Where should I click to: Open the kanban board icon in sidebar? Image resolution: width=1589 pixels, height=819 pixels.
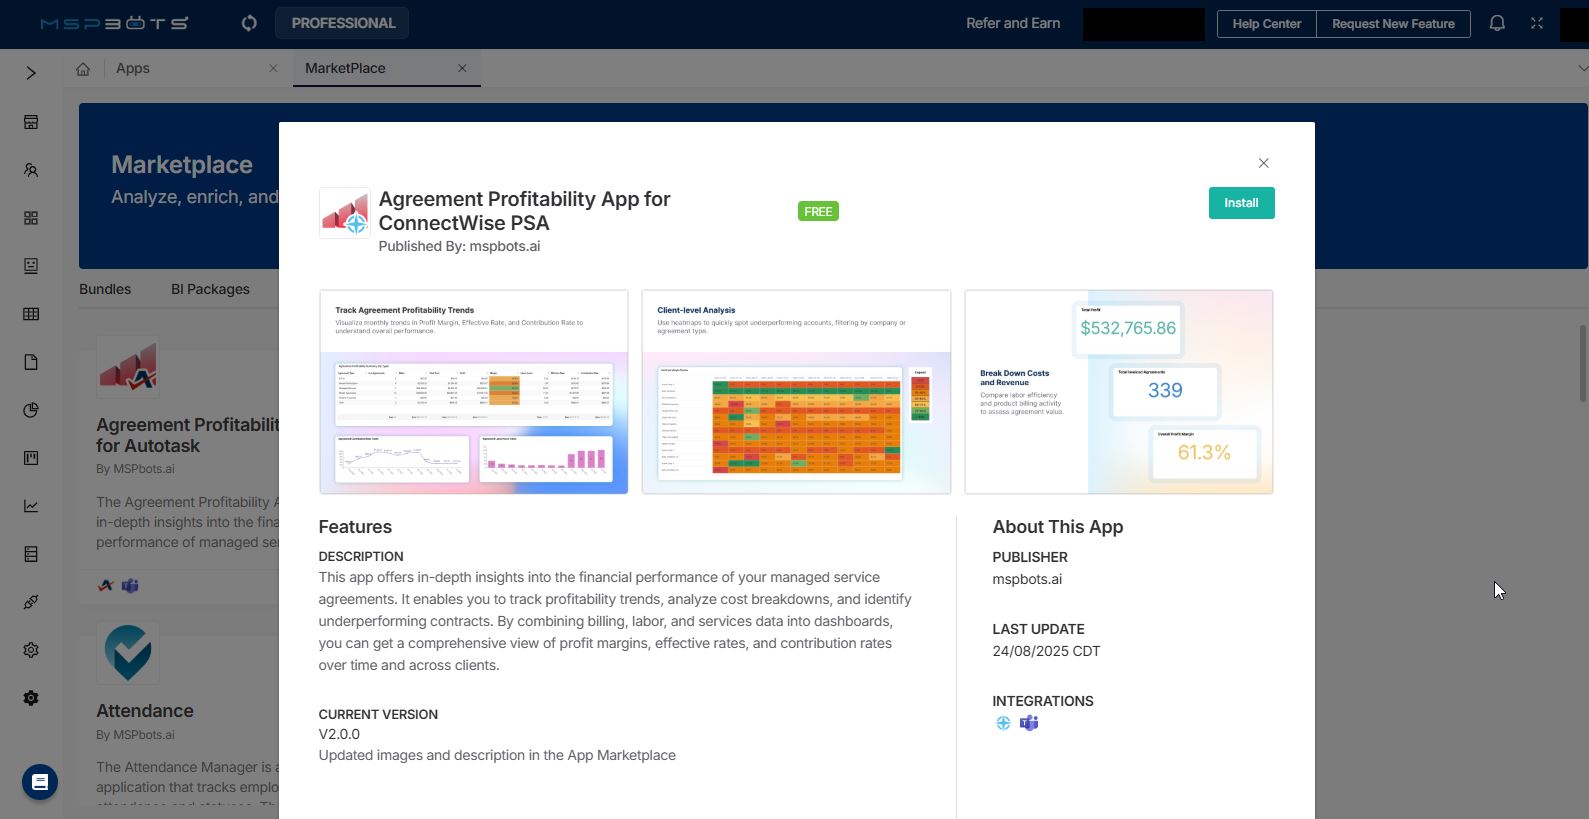click(x=31, y=458)
